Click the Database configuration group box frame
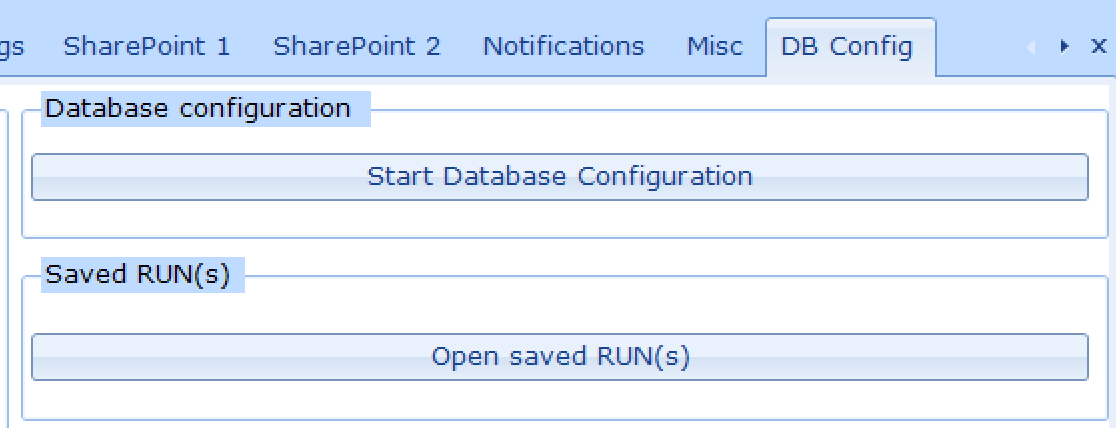 tap(565, 174)
